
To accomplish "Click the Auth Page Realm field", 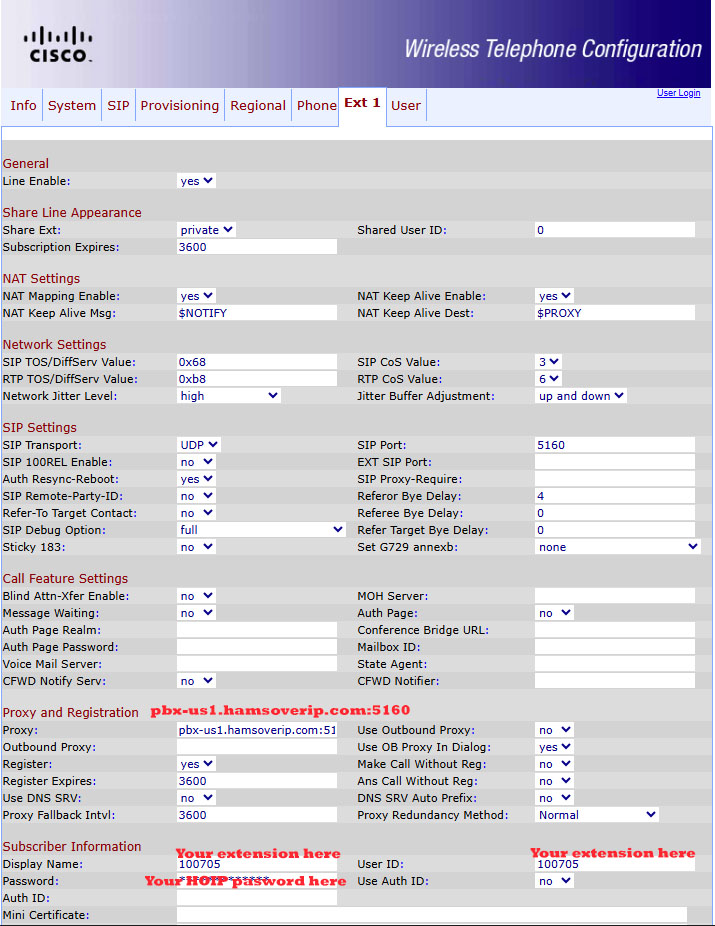I will point(257,630).
